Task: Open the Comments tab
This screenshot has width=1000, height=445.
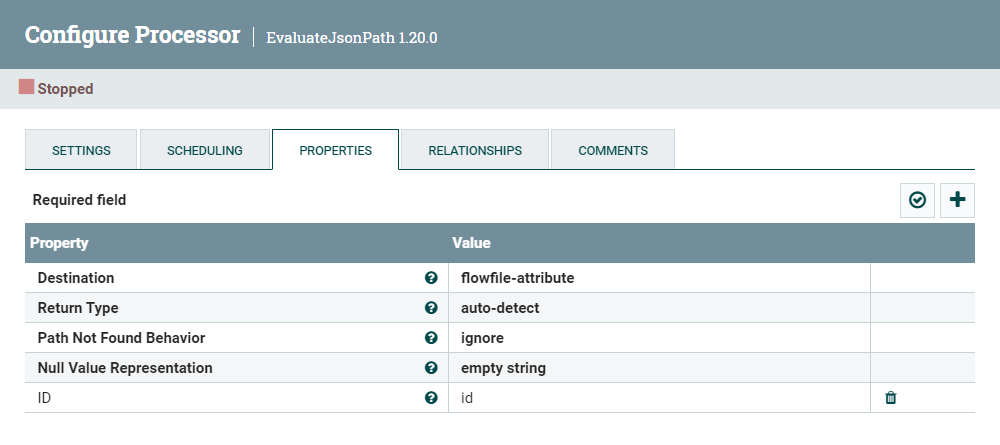Action: point(613,151)
